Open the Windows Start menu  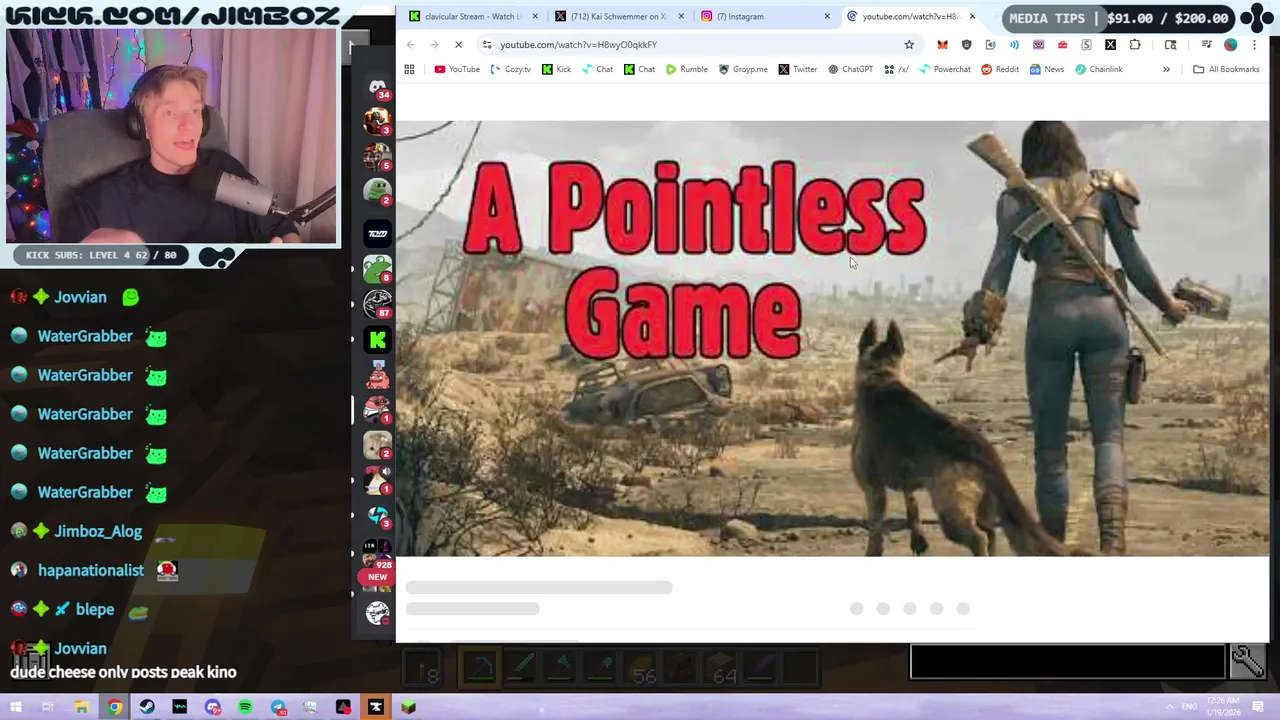15,707
